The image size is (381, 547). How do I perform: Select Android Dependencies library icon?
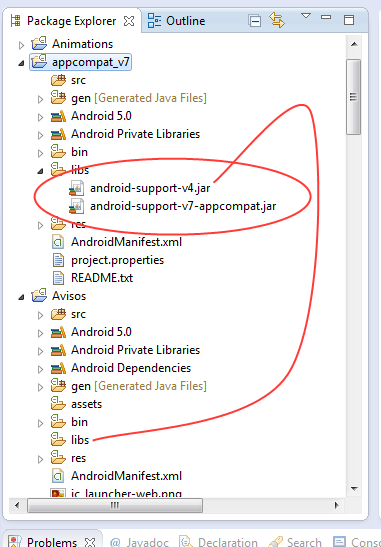[58, 368]
